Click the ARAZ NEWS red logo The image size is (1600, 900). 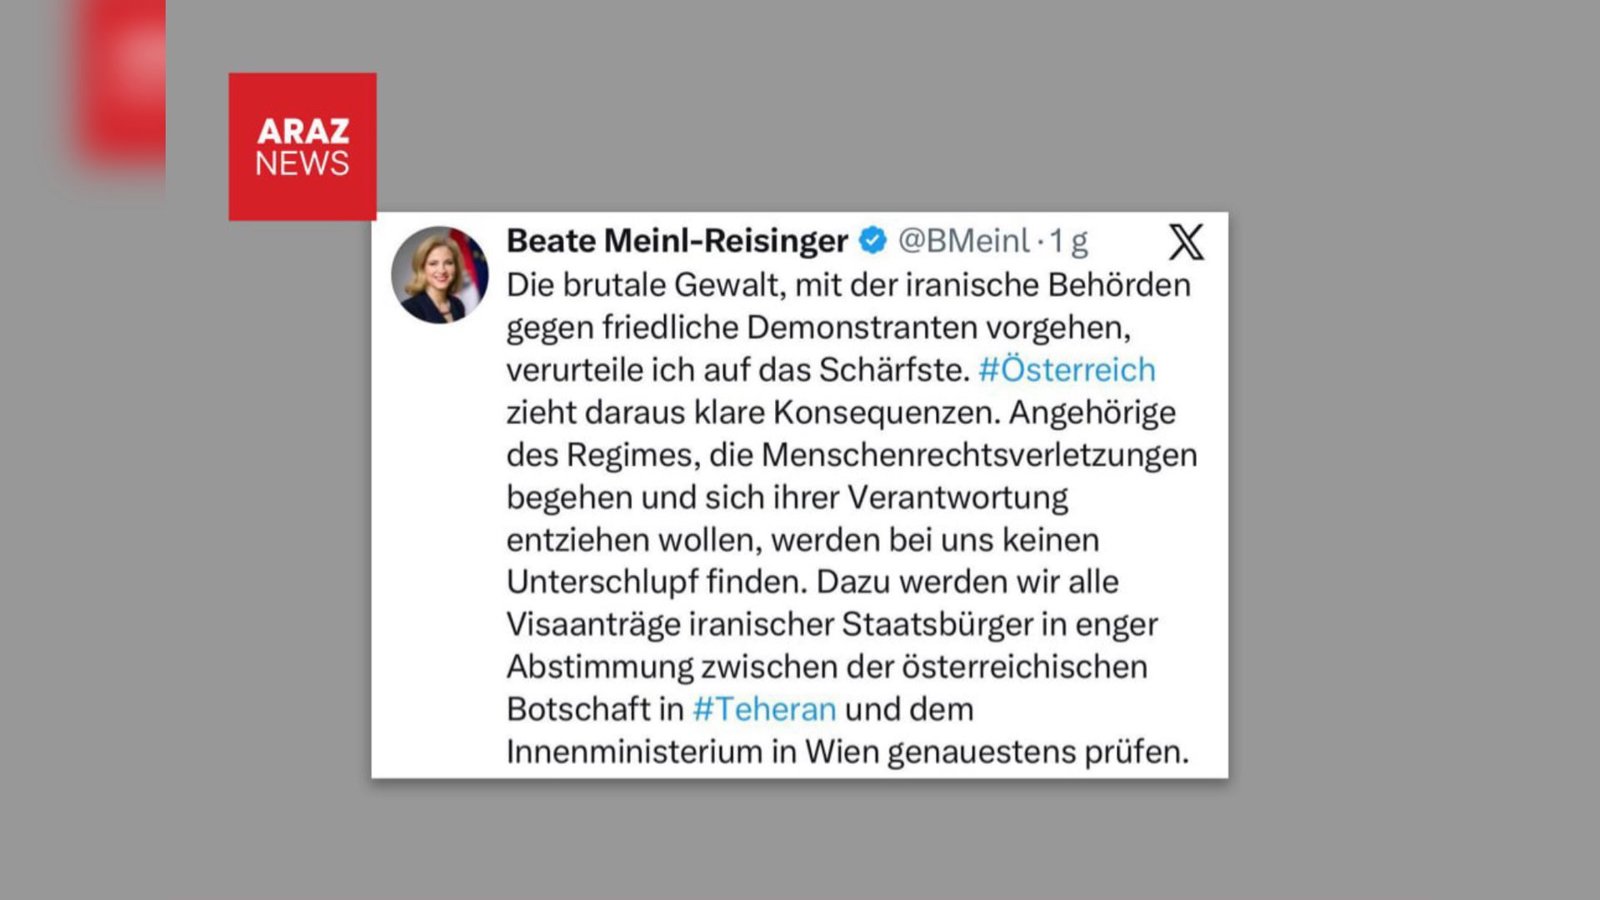point(302,146)
